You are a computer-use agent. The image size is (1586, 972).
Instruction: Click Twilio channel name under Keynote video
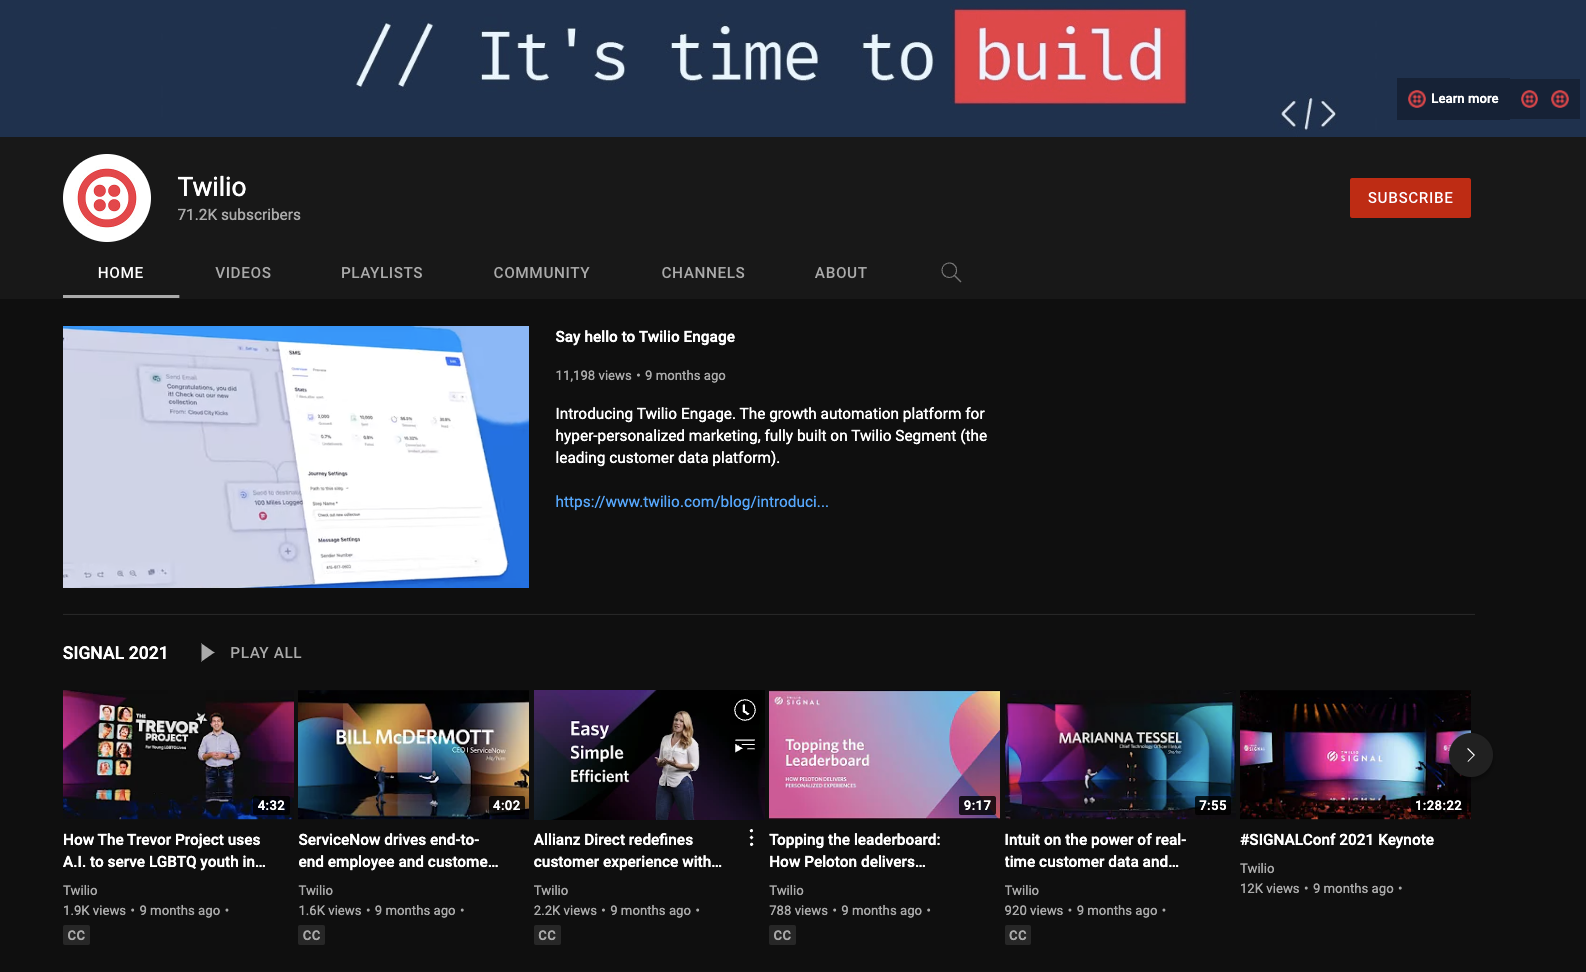tap(1257, 868)
